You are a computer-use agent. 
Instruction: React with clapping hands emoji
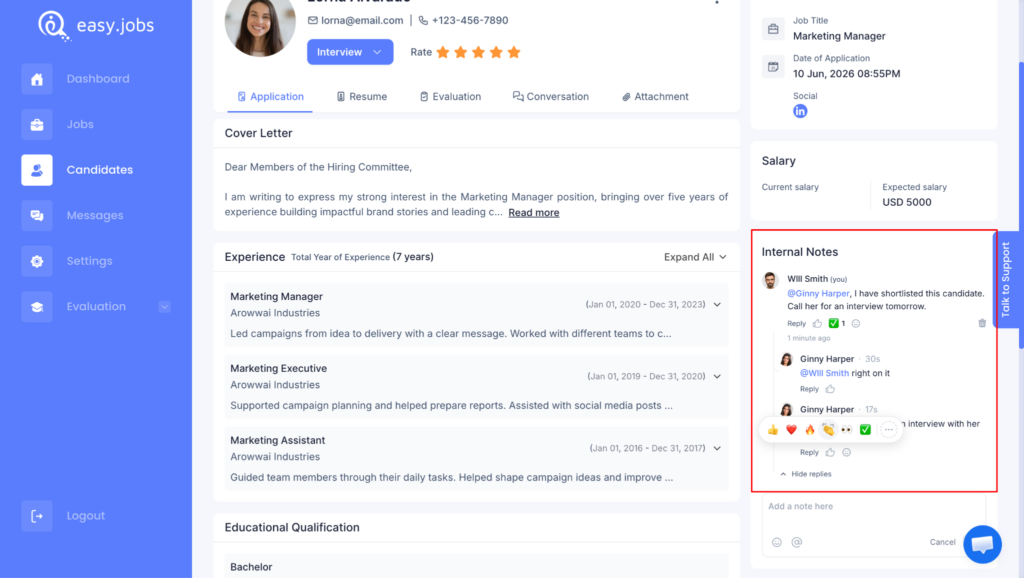click(x=828, y=430)
